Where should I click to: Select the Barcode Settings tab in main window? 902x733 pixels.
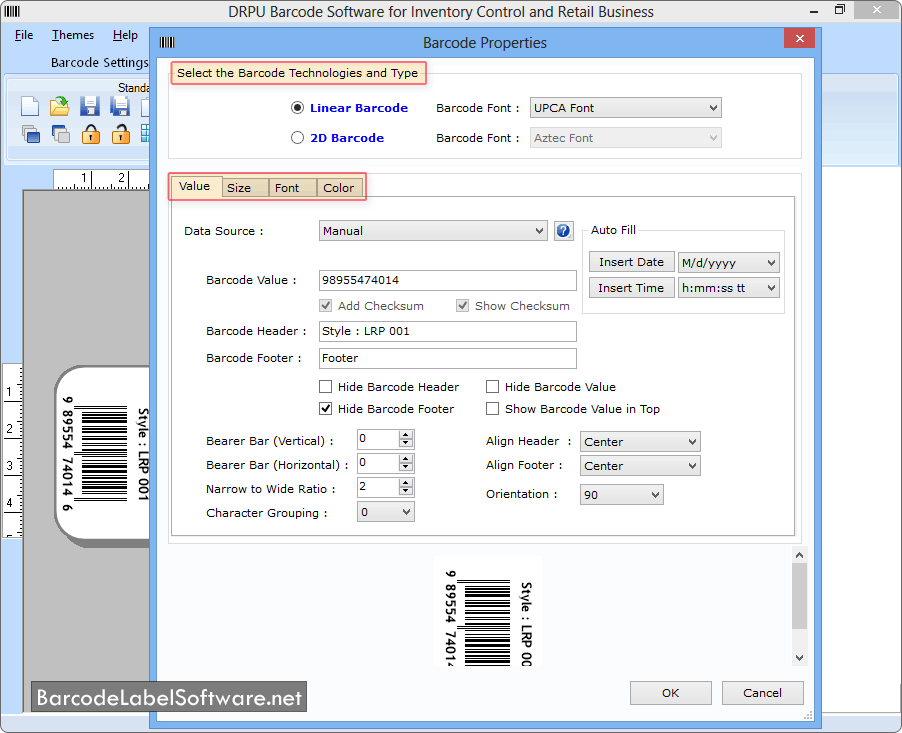point(100,62)
